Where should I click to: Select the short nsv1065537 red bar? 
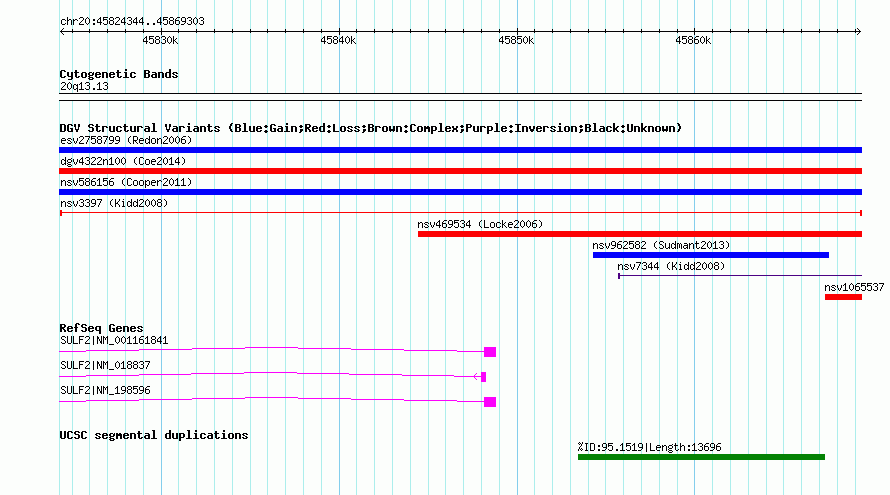(843, 297)
